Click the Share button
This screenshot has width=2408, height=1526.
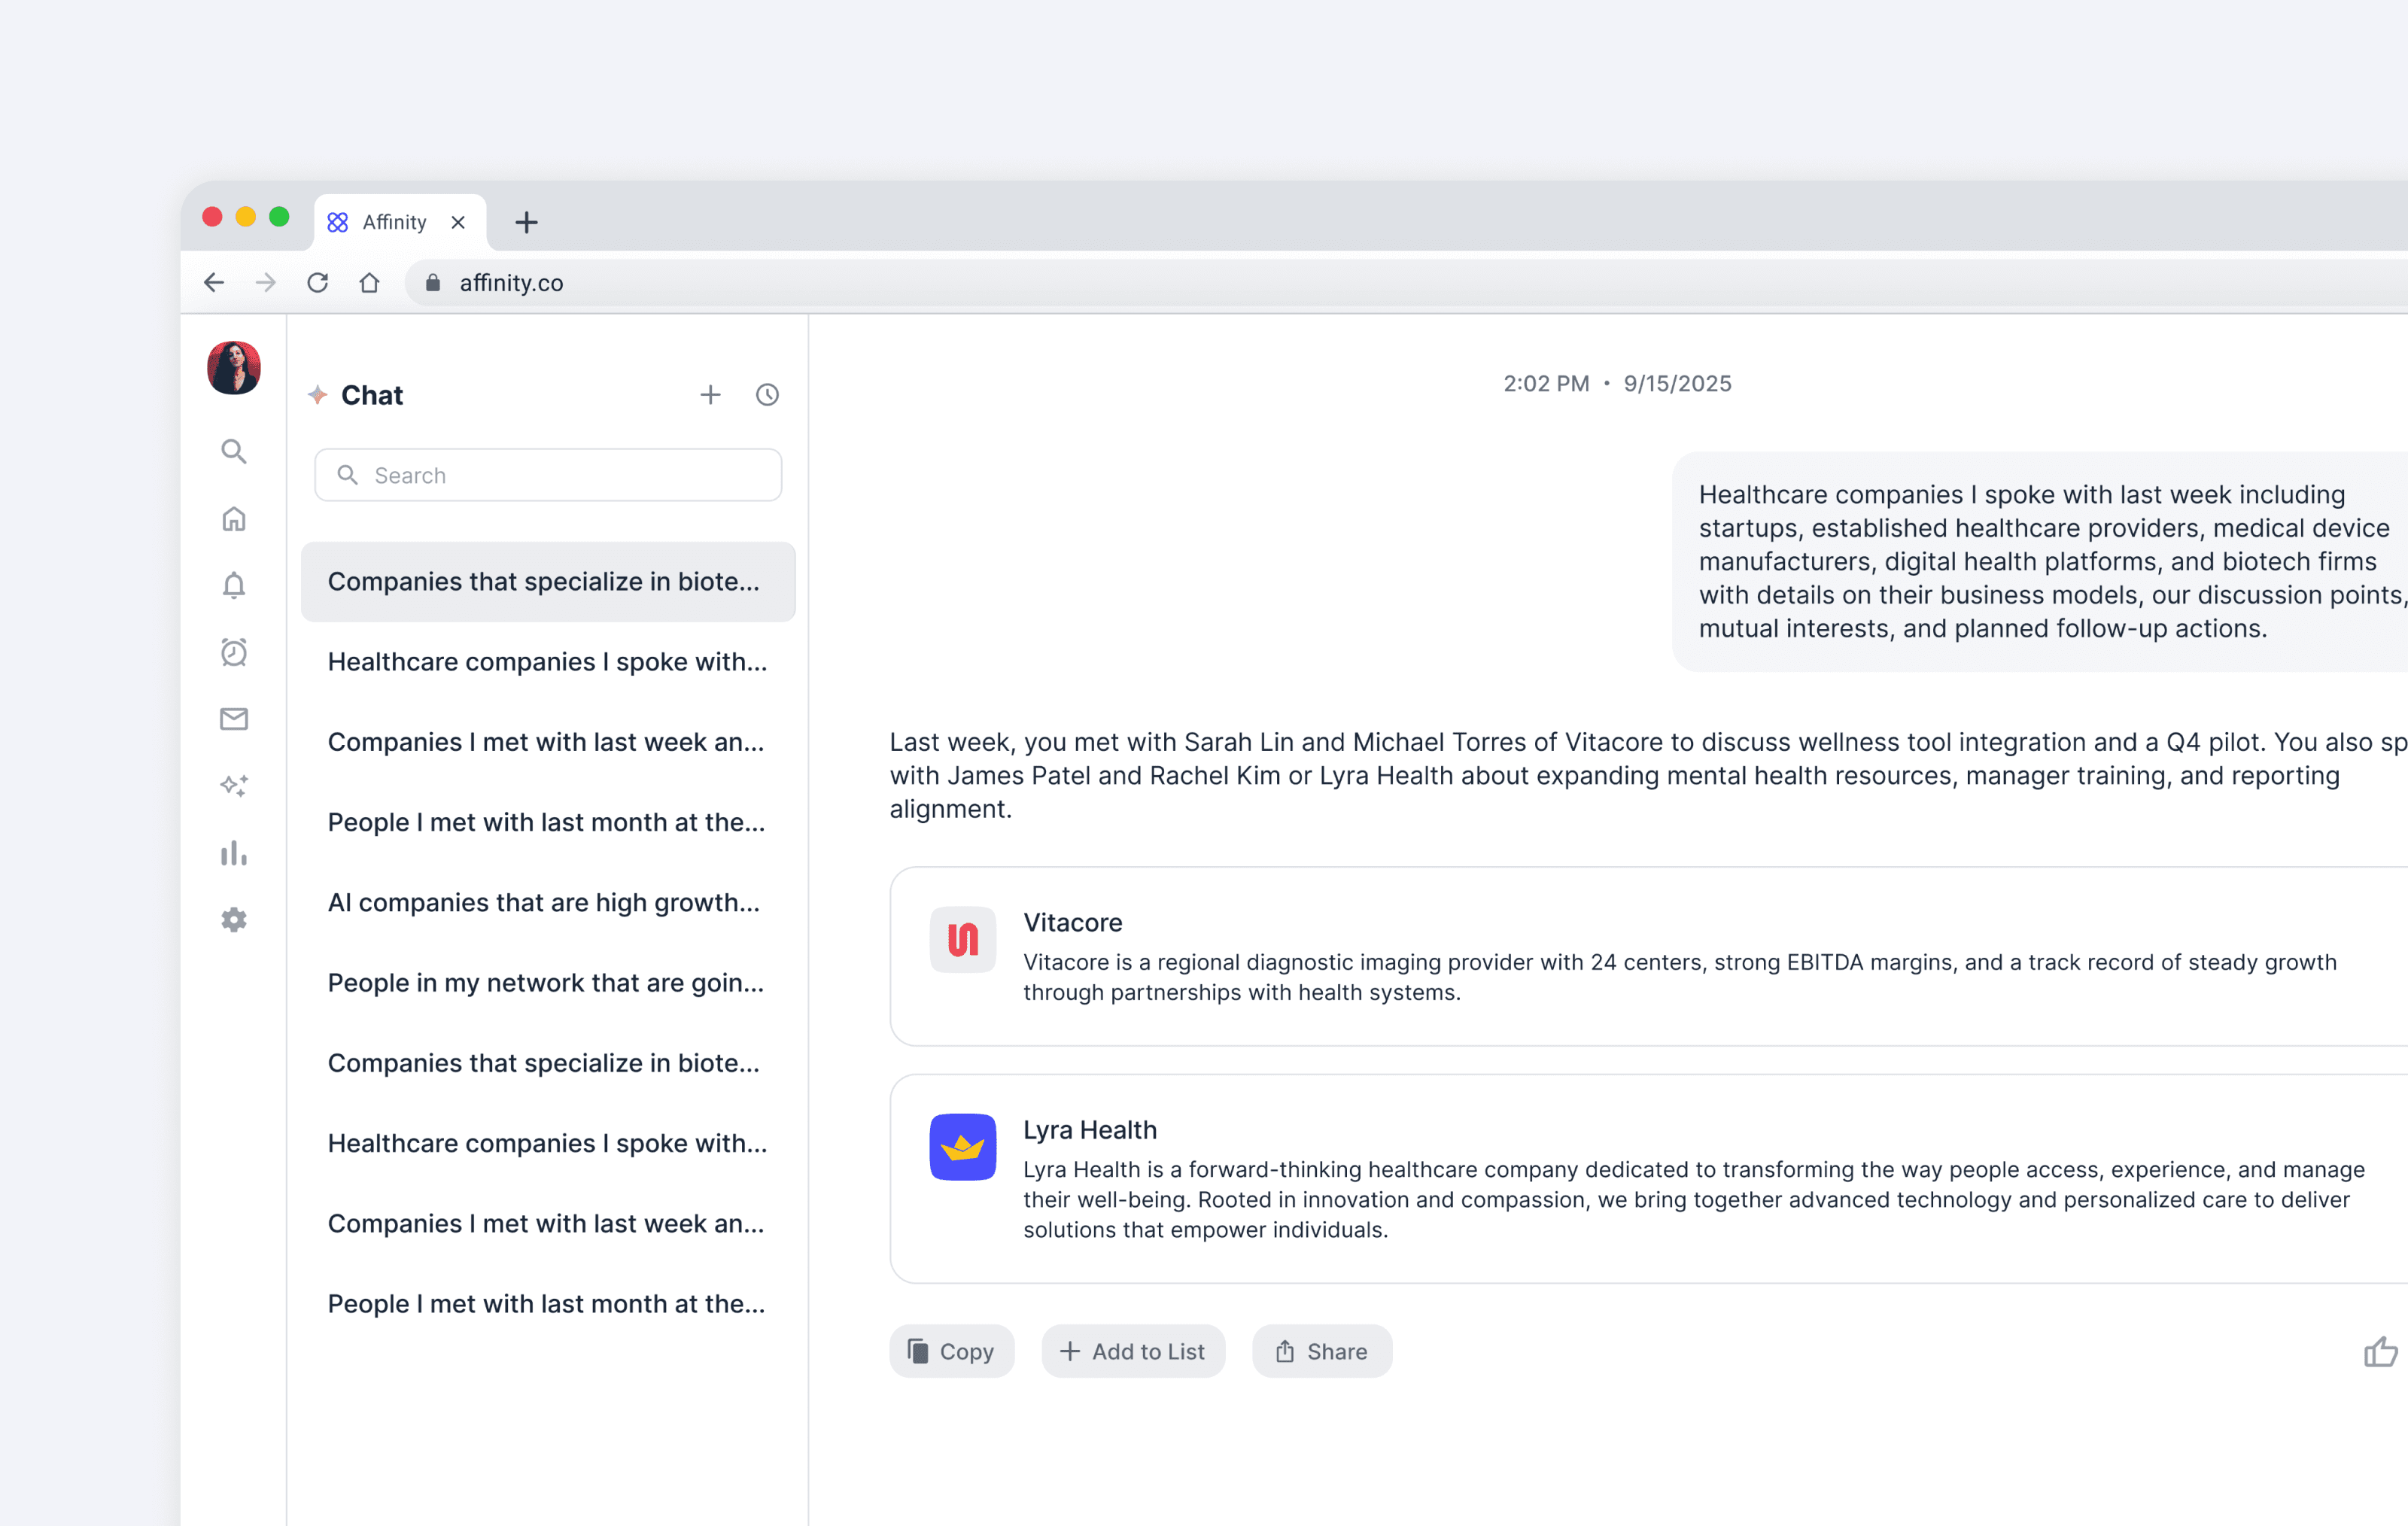point(1321,1352)
